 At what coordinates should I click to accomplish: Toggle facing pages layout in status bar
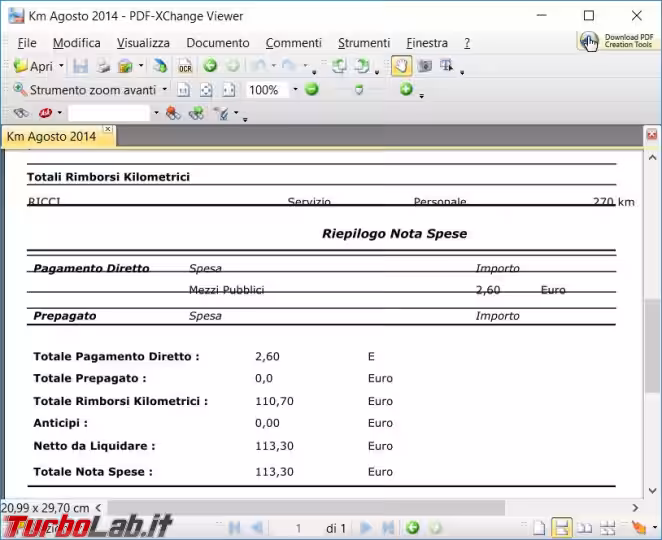585,527
